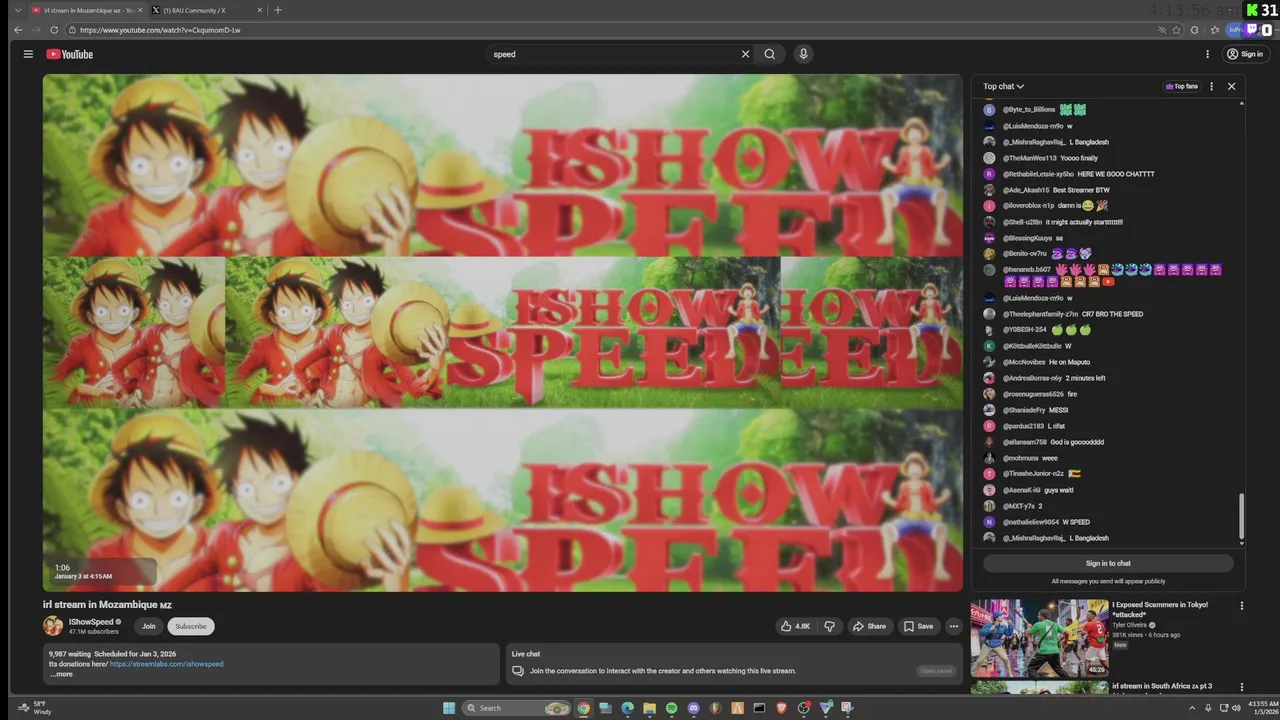Open the Top chat dropdown
Screen dimensions: 1280x720
tap(1003, 86)
